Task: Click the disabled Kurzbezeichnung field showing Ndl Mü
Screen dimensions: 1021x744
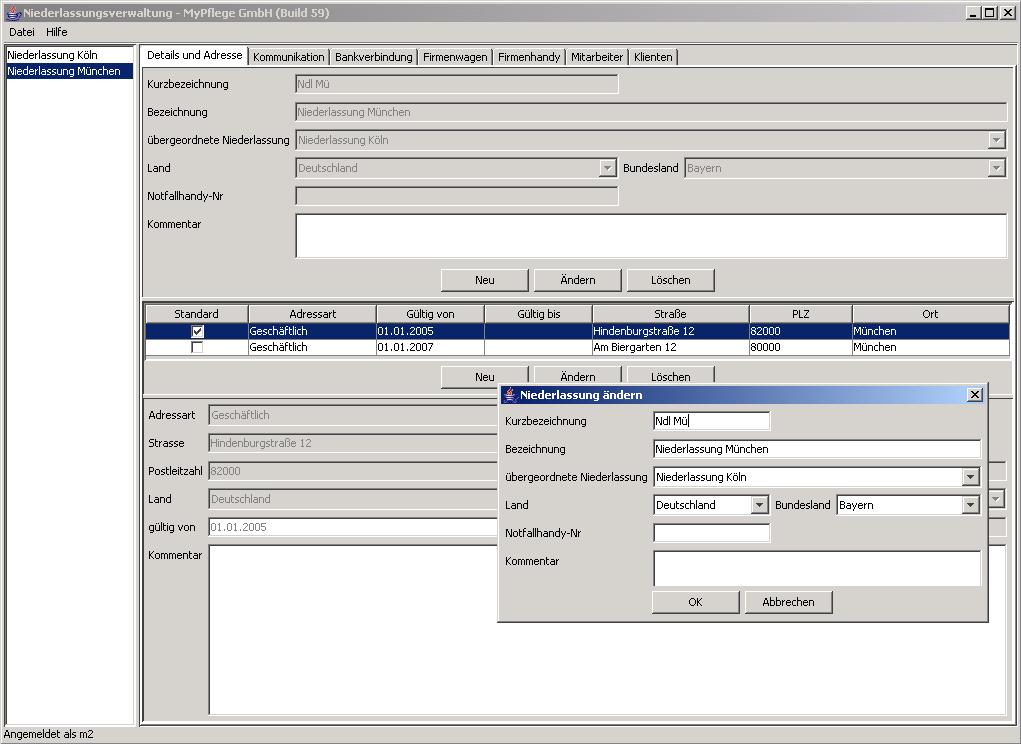Action: (x=456, y=84)
